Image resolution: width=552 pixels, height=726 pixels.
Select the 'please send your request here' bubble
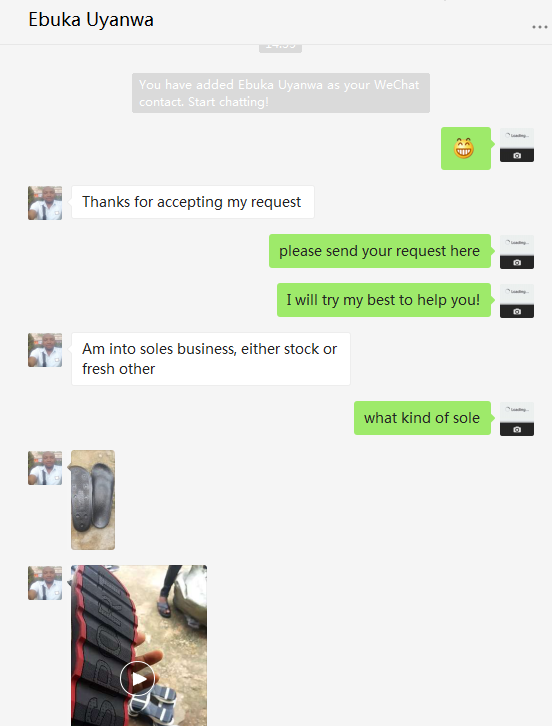pyautogui.click(x=380, y=251)
